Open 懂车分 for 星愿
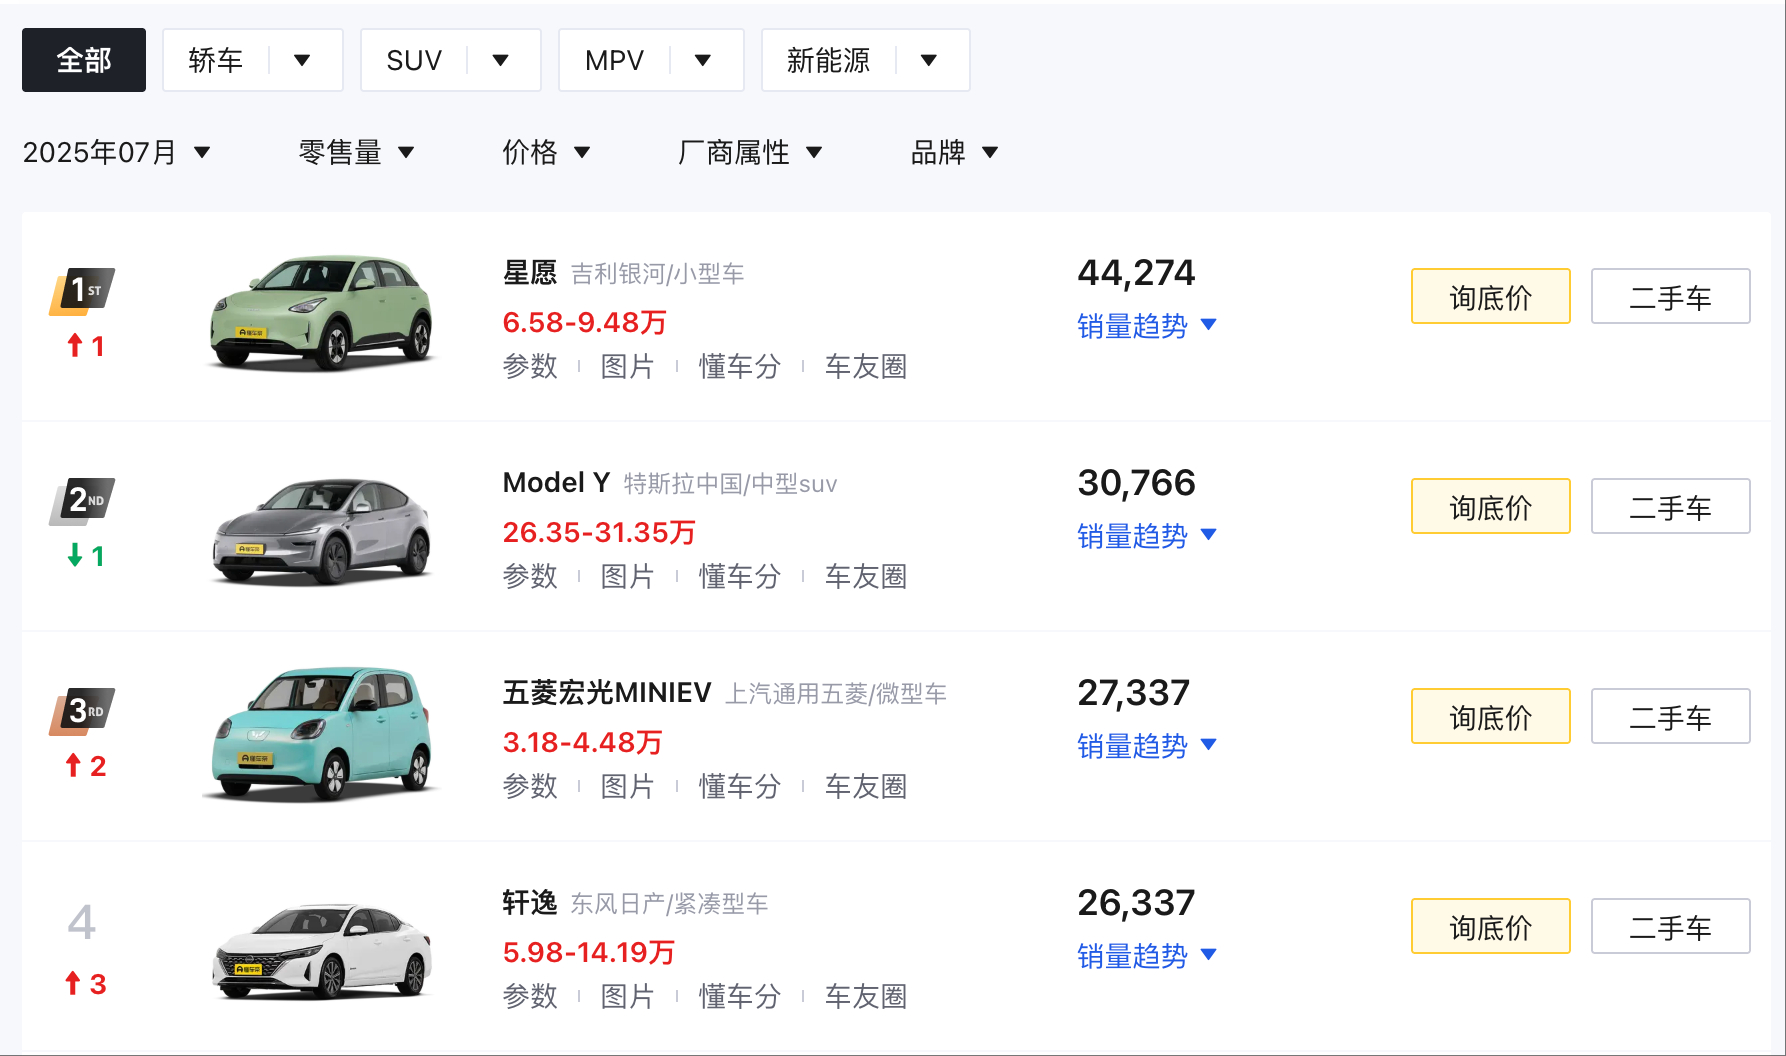This screenshot has width=1786, height=1056. (740, 366)
